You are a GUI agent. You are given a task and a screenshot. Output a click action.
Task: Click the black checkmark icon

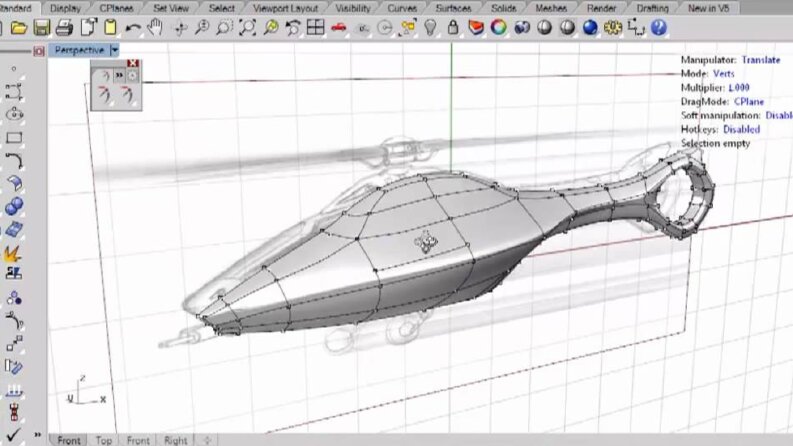coord(13,434)
